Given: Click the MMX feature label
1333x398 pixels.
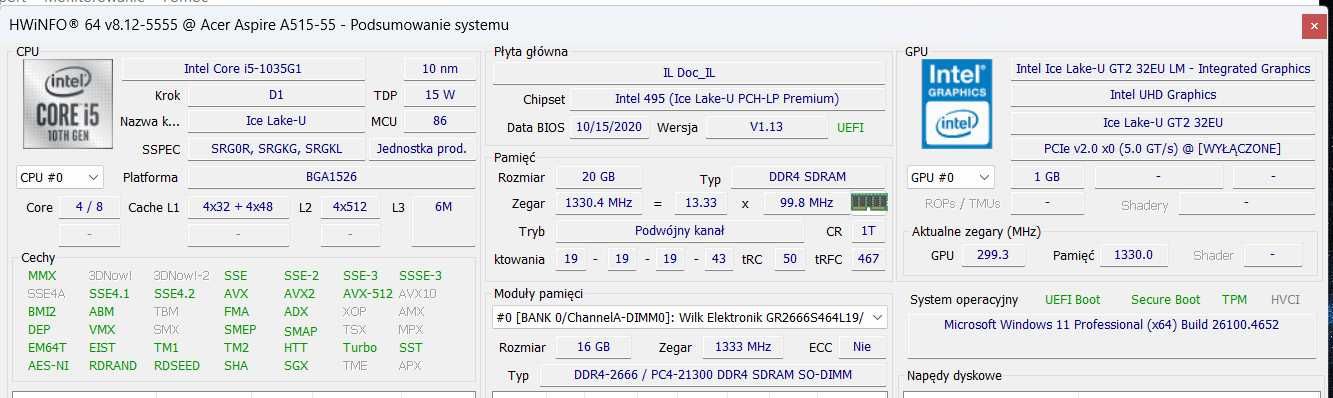Looking at the screenshot, I should pos(42,276).
